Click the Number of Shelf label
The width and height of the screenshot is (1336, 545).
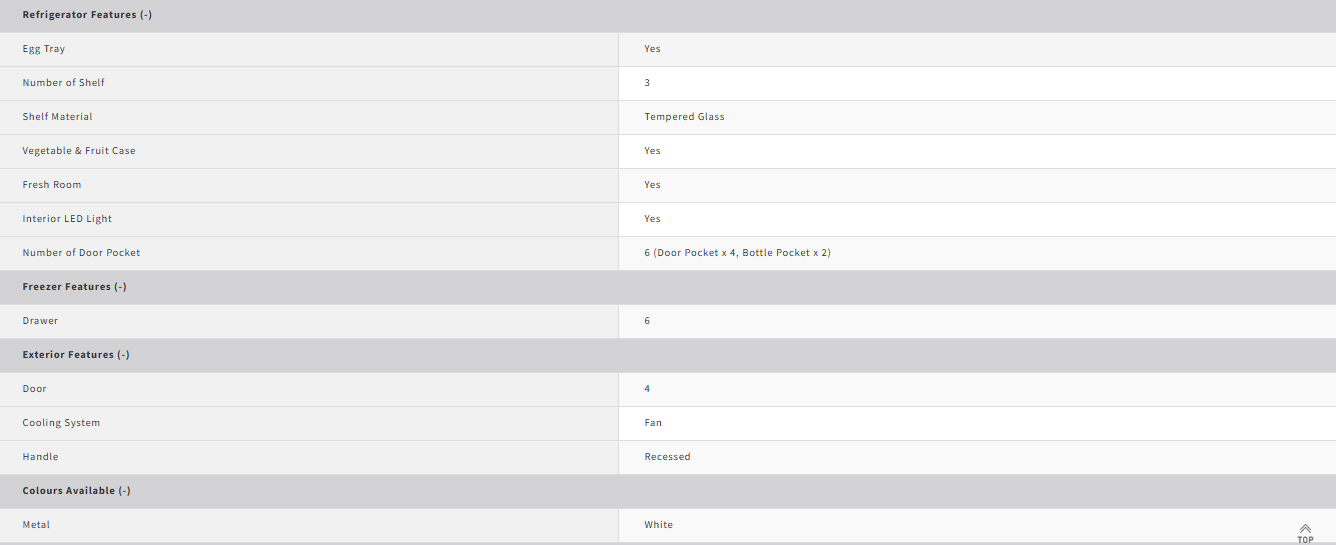point(64,83)
